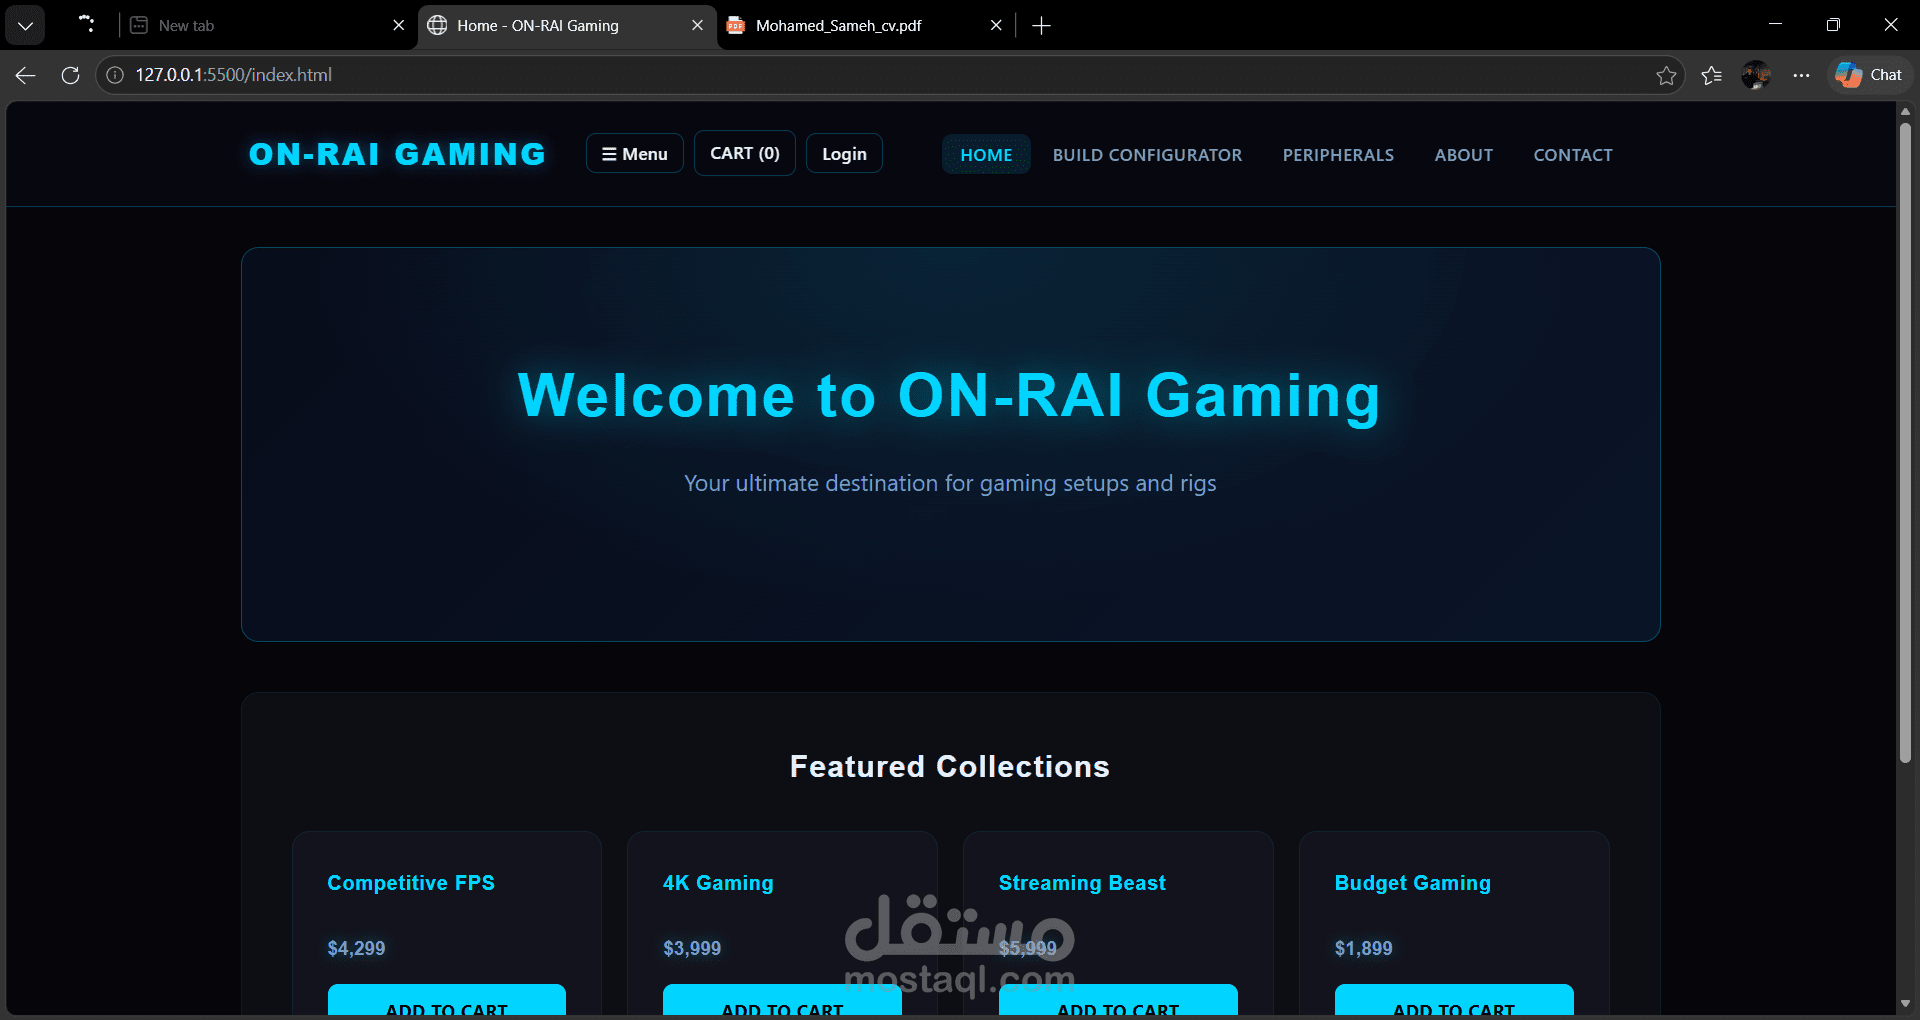Open the CART (0) button
Viewport: 1920px width, 1020px height.
(x=745, y=153)
